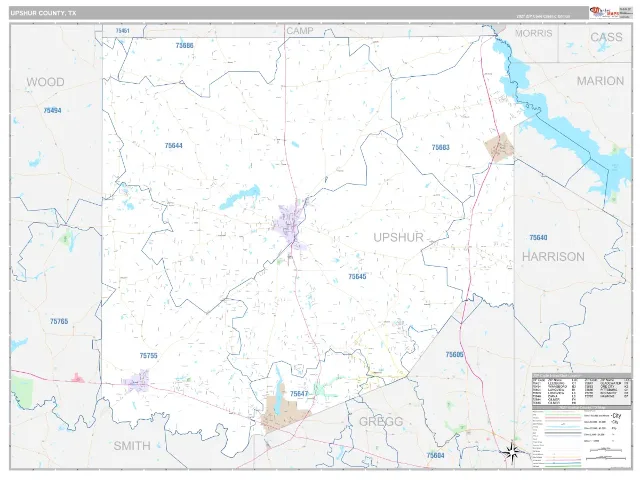Screen dimensions: 640x480
Task: Click the MarketMaps logo in the title bar
Action: tap(604, 12)
